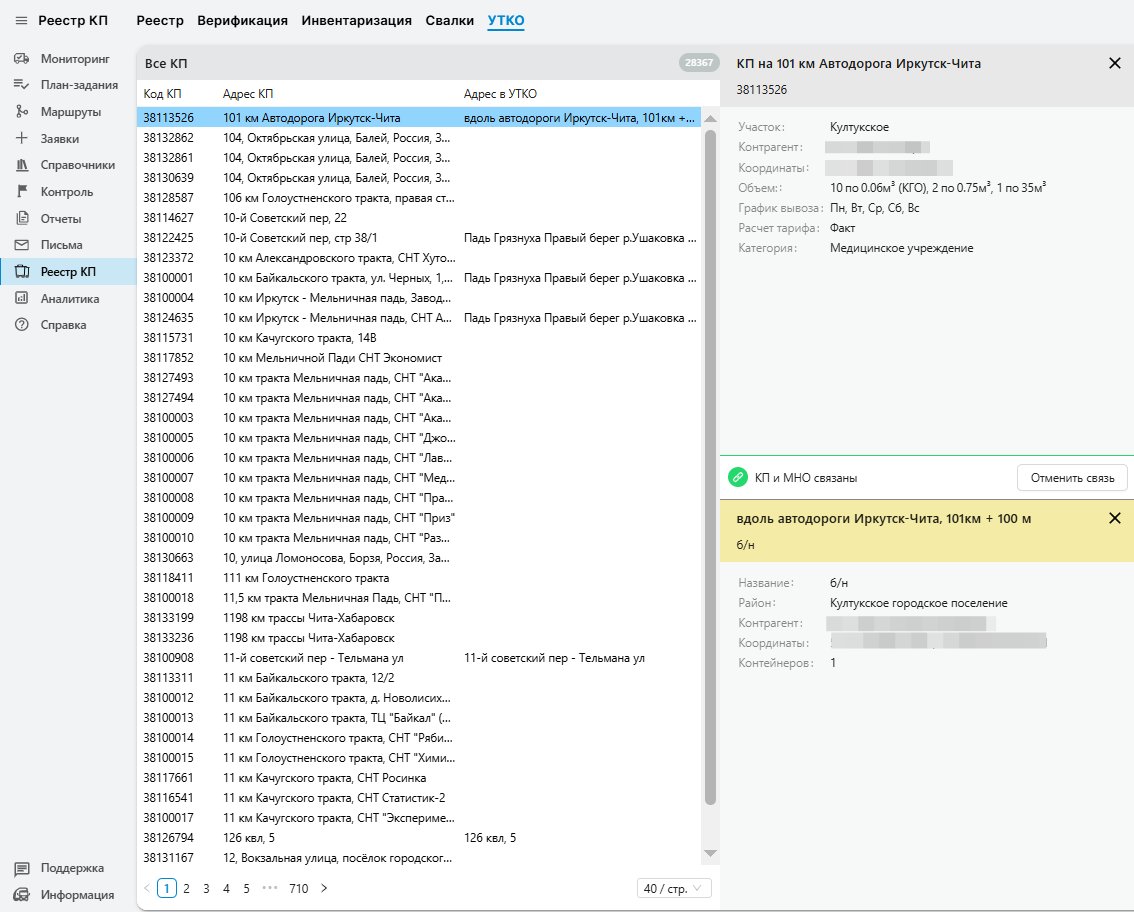Go to page 710 in pagination
Viewport: 1134px width, 912px height.
coord(298,888)
